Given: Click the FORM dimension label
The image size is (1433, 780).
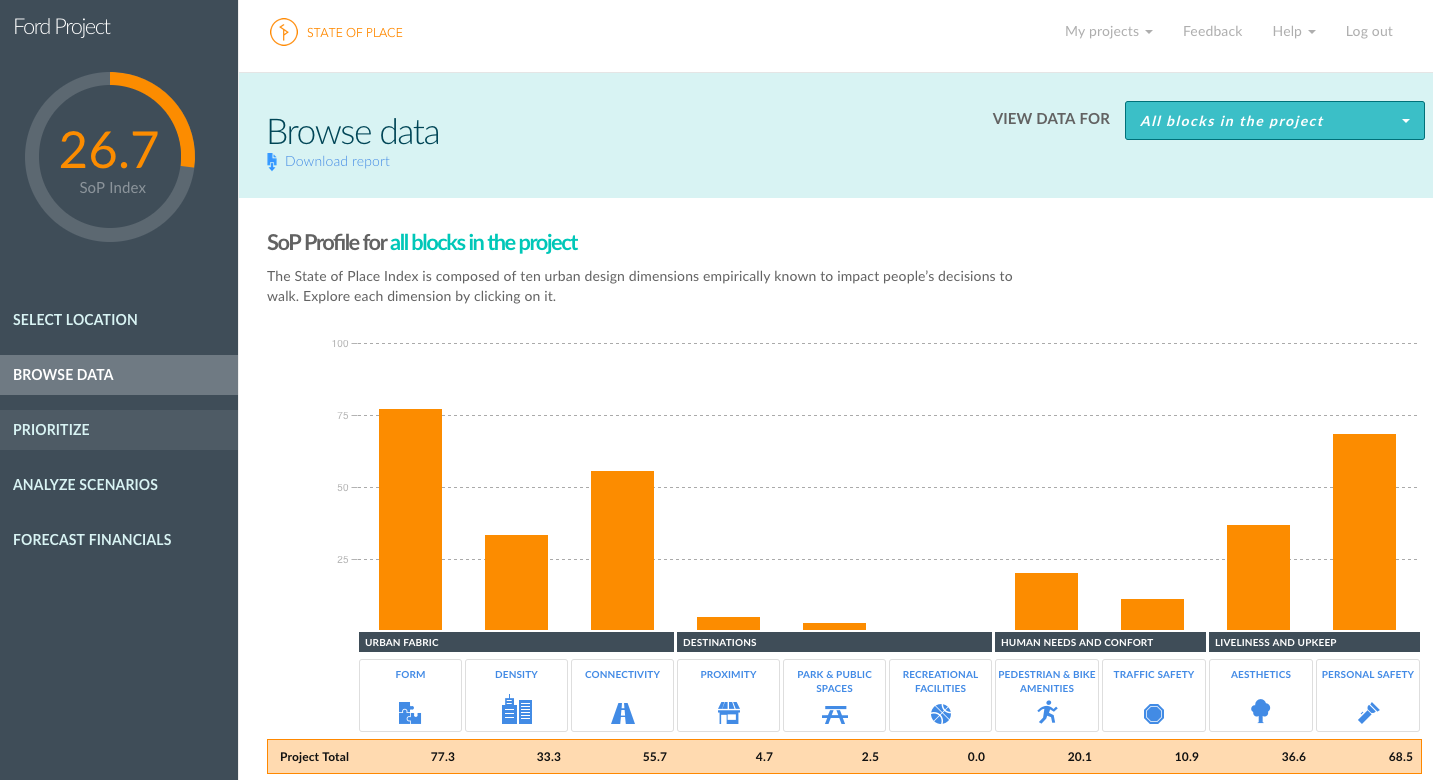Looking at the screenshot, I should [410, 675].
